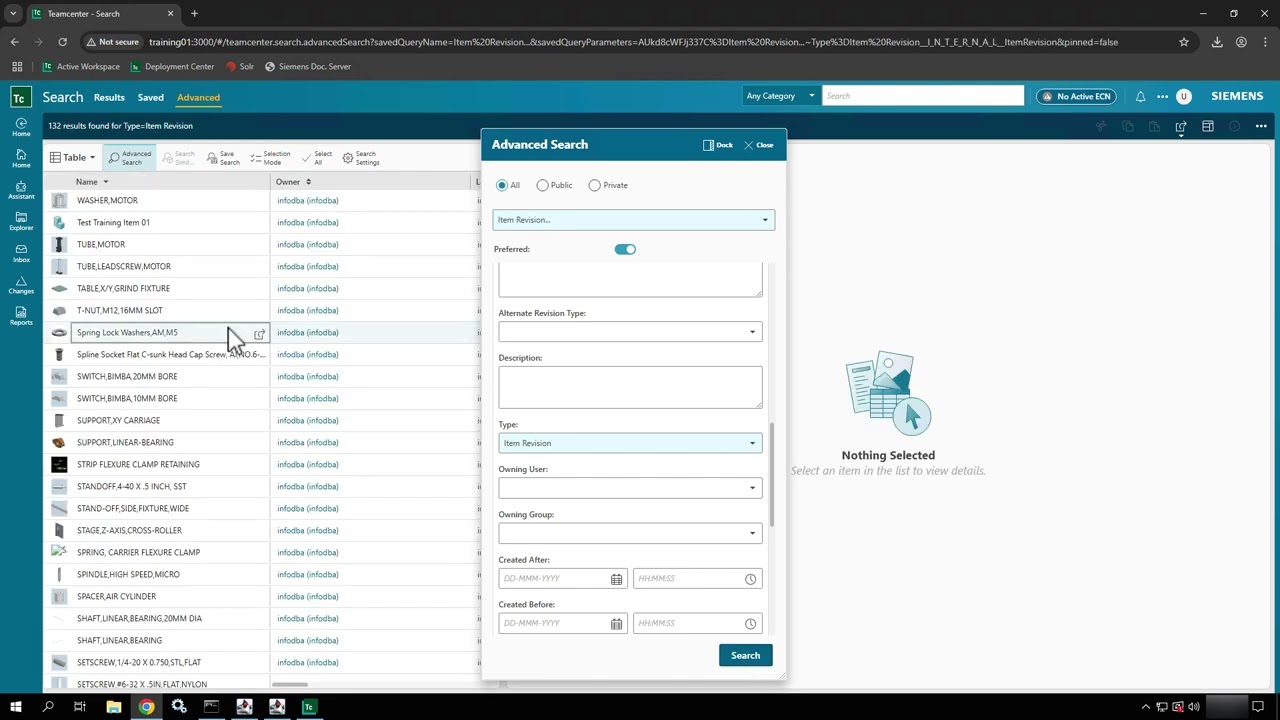Expand the Item Revision saved query dropdown
This screenshot has height=720, width=1280.
click(633, 220)
